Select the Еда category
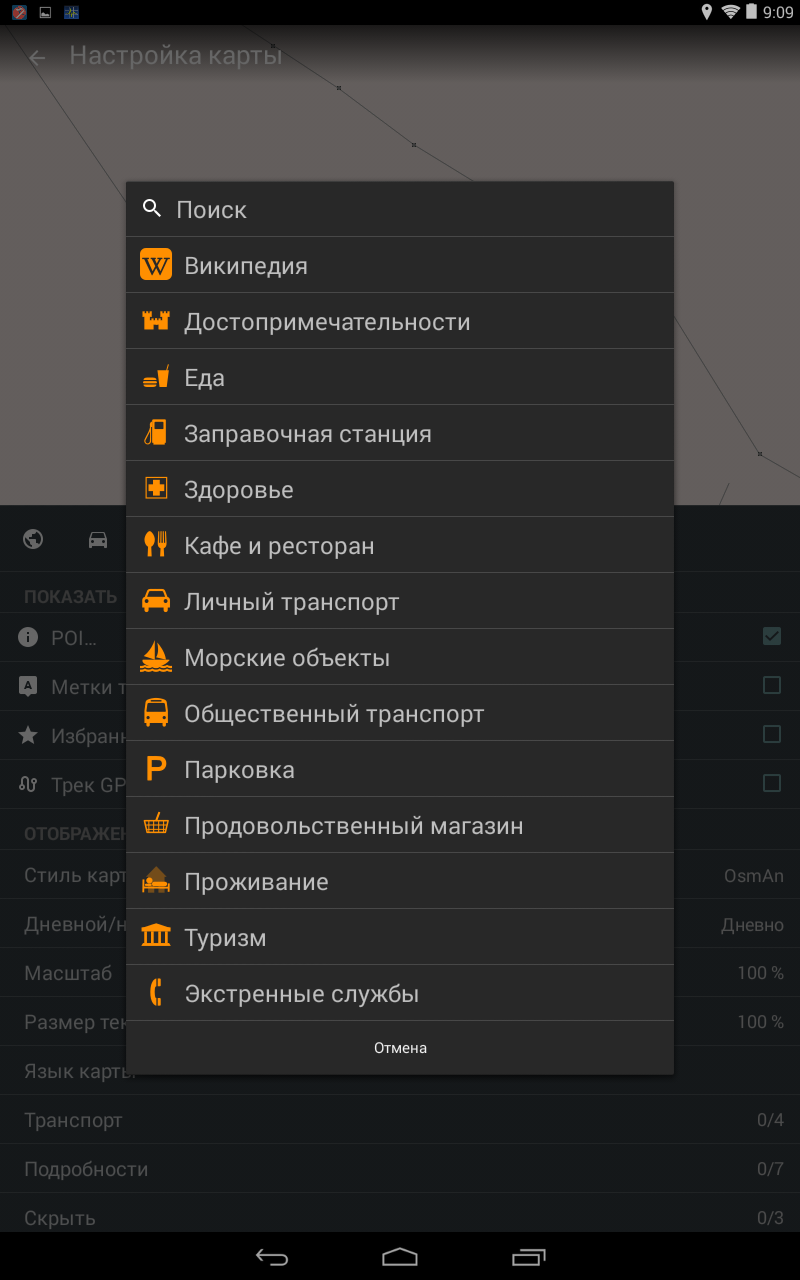 click(400, 377)
